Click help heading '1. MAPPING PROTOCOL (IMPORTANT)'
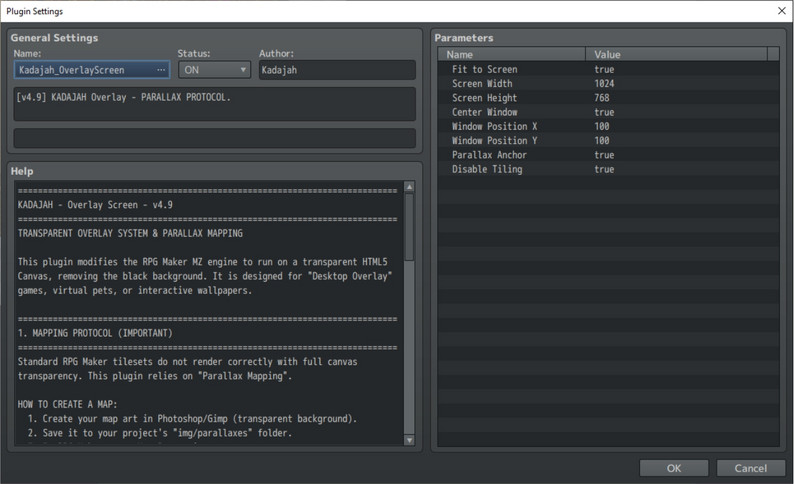Viewport: 794px width, 484px height. tap(95, 333)
